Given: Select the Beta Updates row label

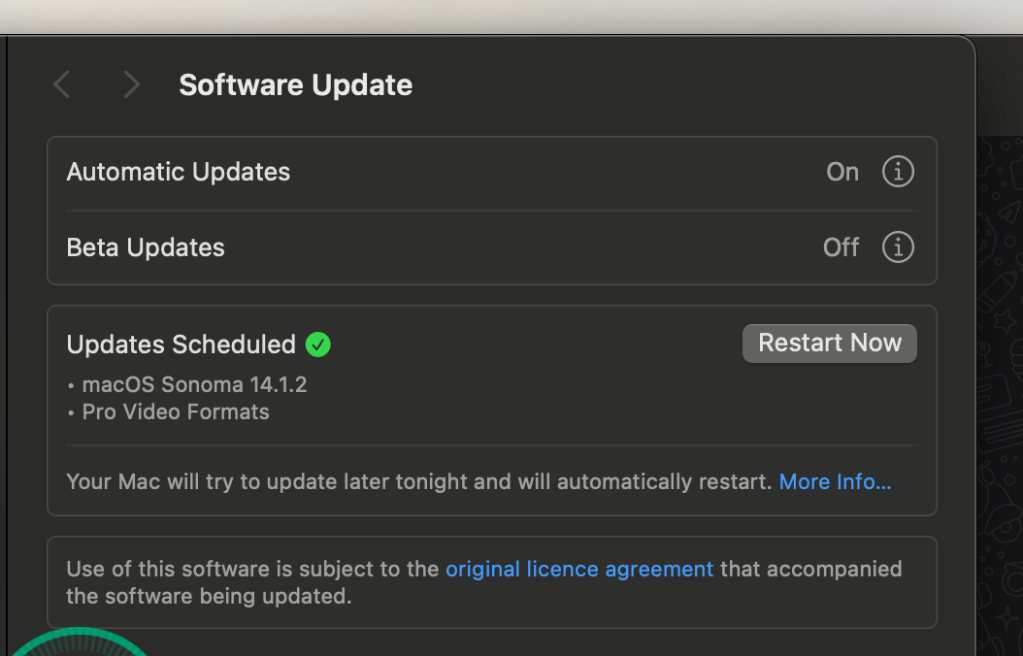Looking at the screenshot, I should tap(145, 248).
